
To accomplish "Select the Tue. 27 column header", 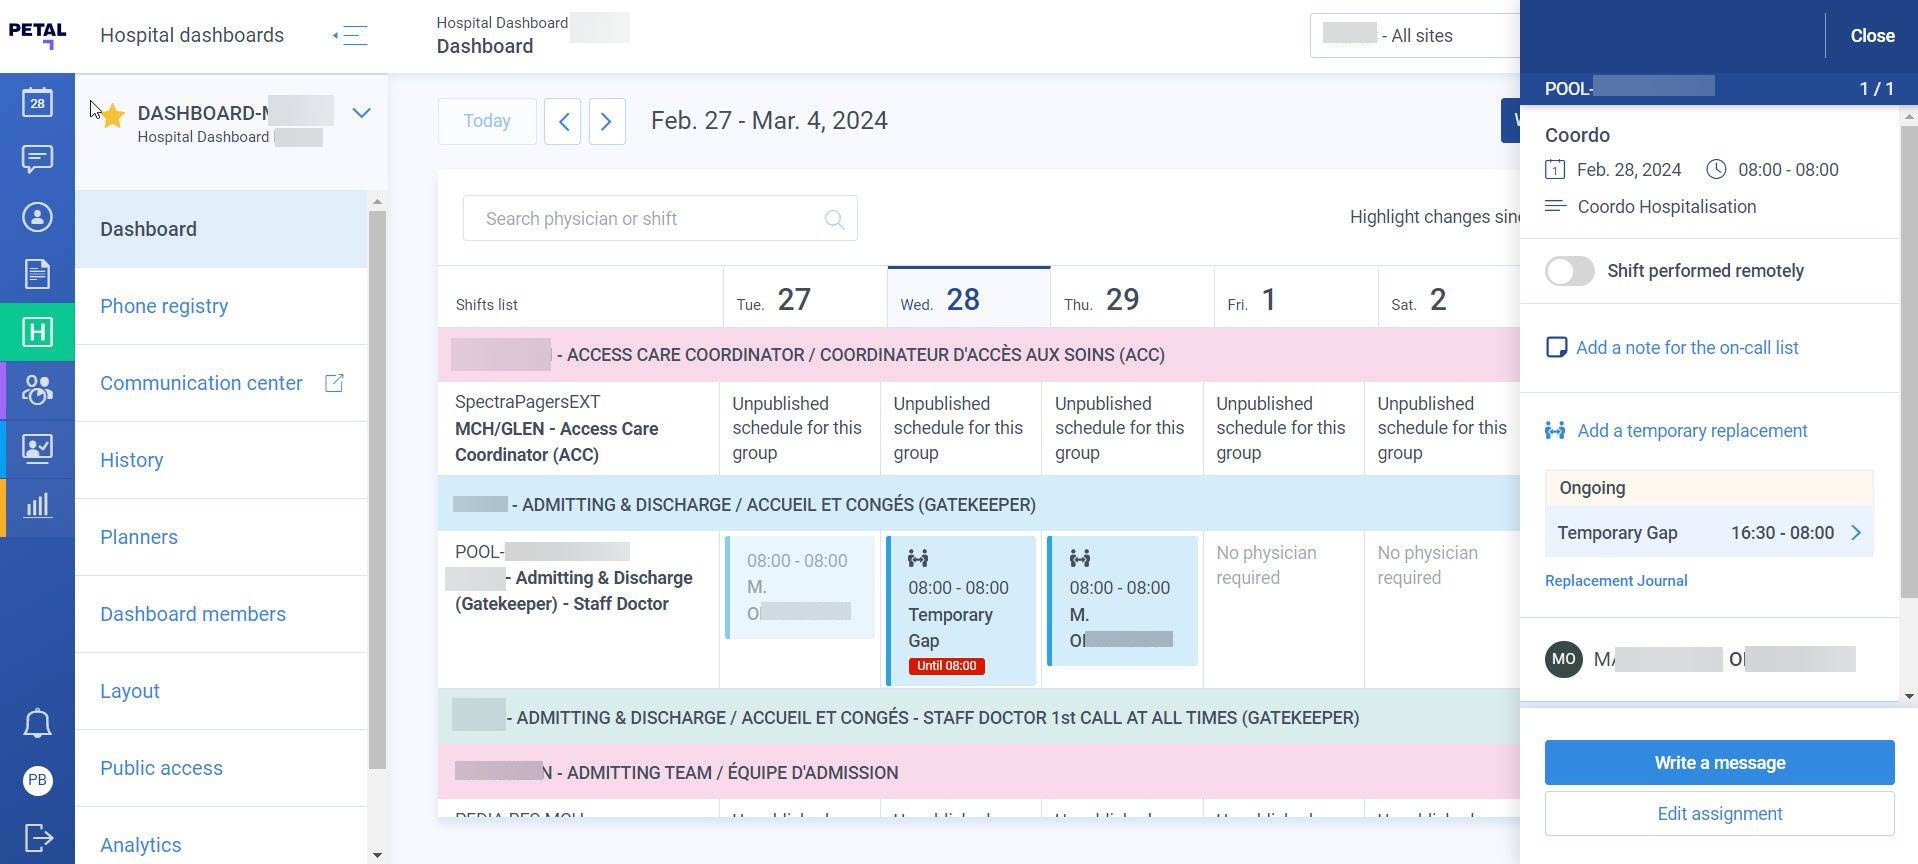I will point(804,298).
